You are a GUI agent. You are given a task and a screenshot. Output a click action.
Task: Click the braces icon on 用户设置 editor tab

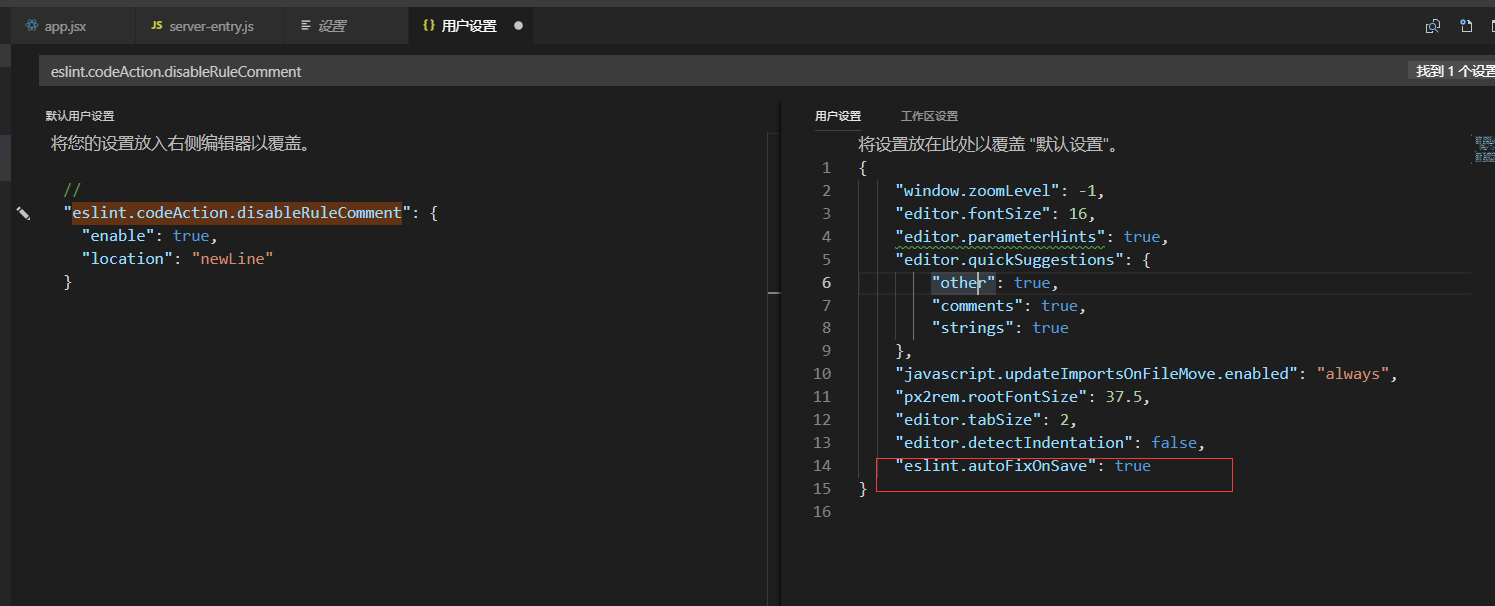(x=428, y=26)
